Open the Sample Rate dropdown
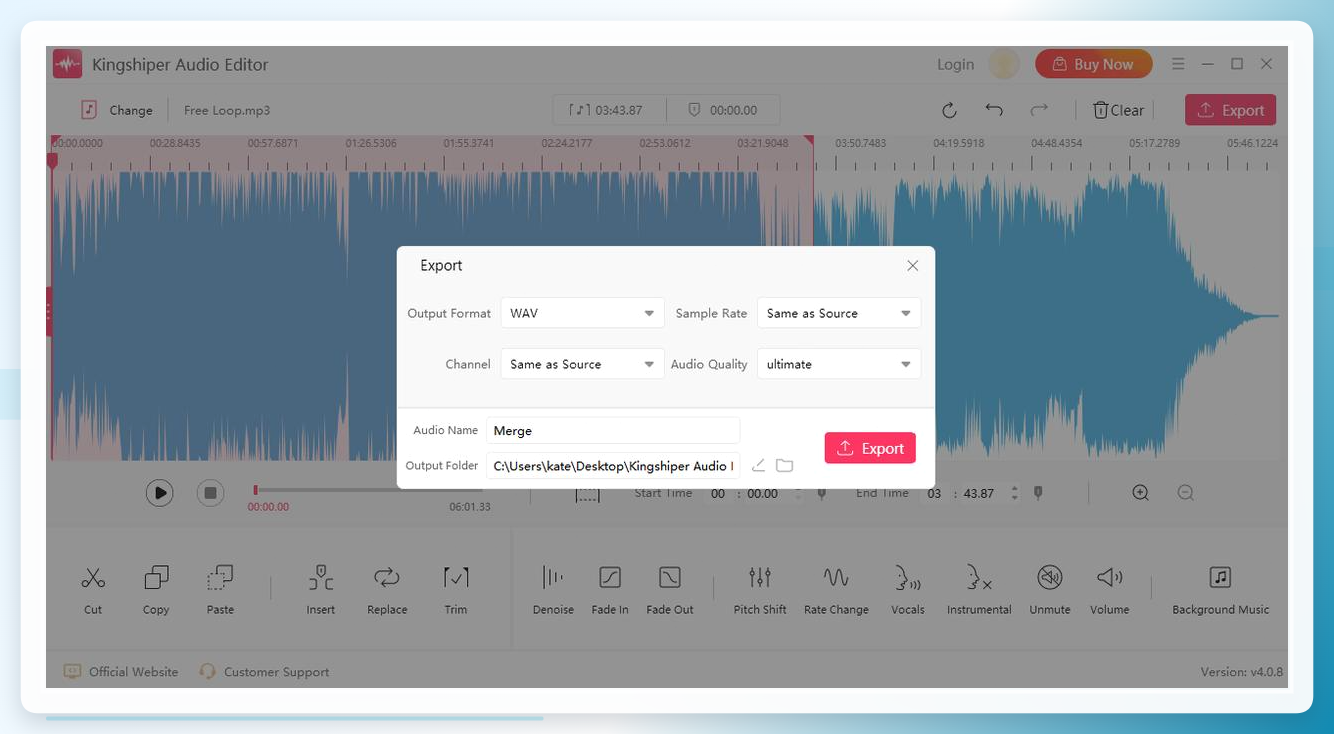The height and width of the screenshot is (734, 1334). tap(839, 313)
